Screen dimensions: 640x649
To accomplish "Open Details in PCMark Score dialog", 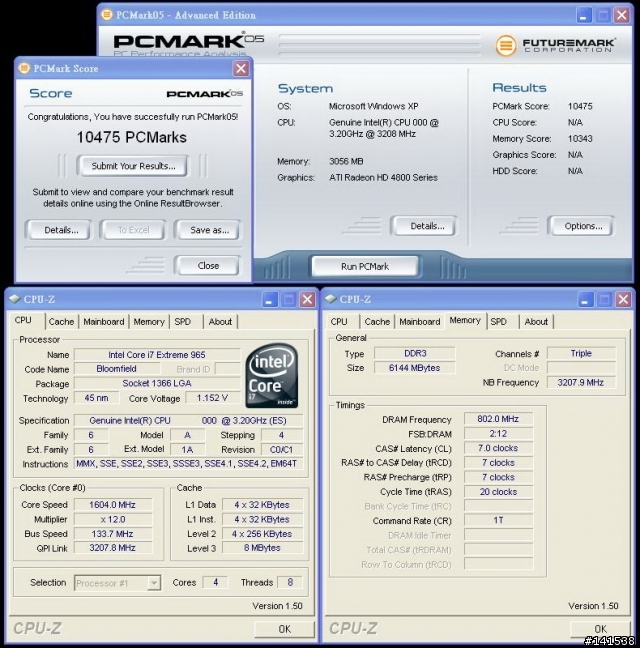I will click(x=59, y=230).
